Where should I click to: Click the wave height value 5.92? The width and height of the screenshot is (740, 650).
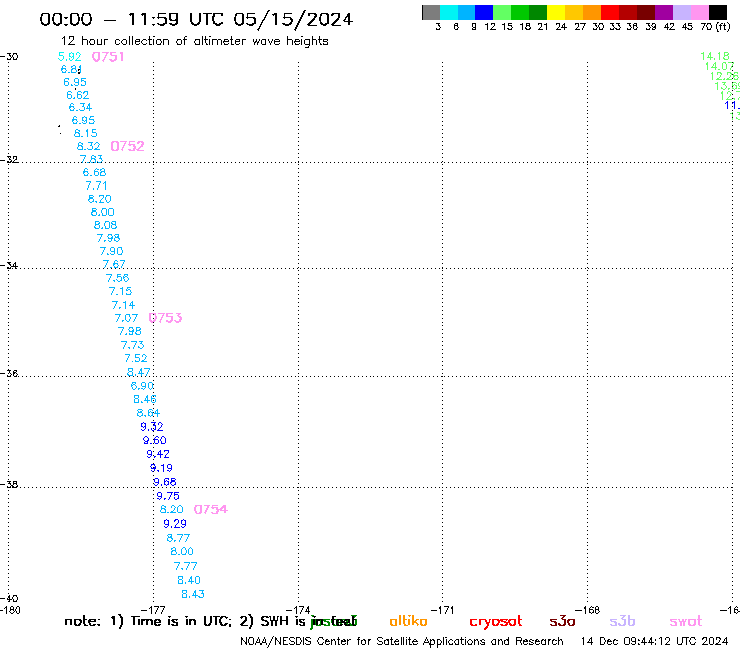69,57
